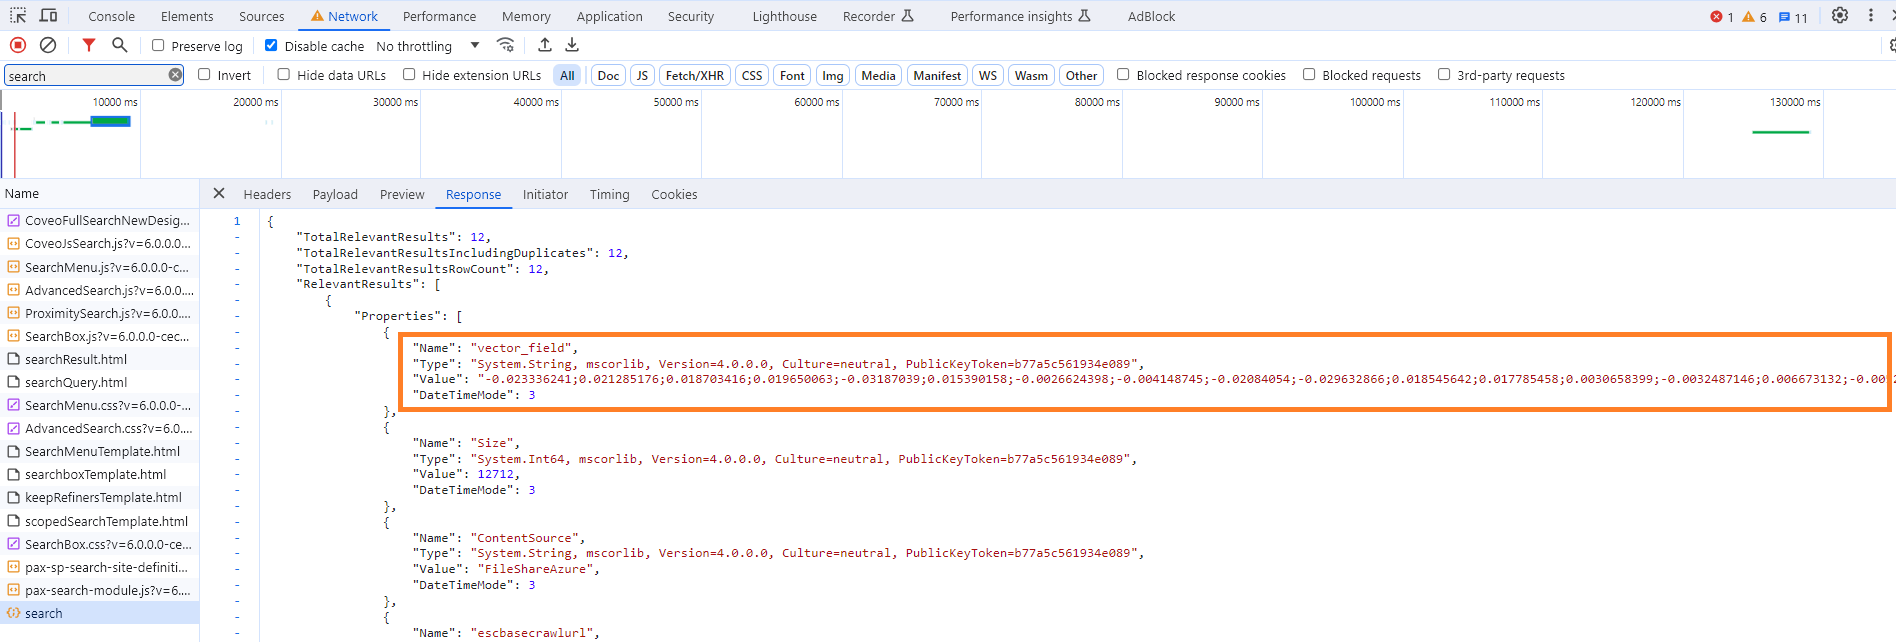The image size is (1896, 642).
Task: Clear the network log
Action: [x=48, y=45]
